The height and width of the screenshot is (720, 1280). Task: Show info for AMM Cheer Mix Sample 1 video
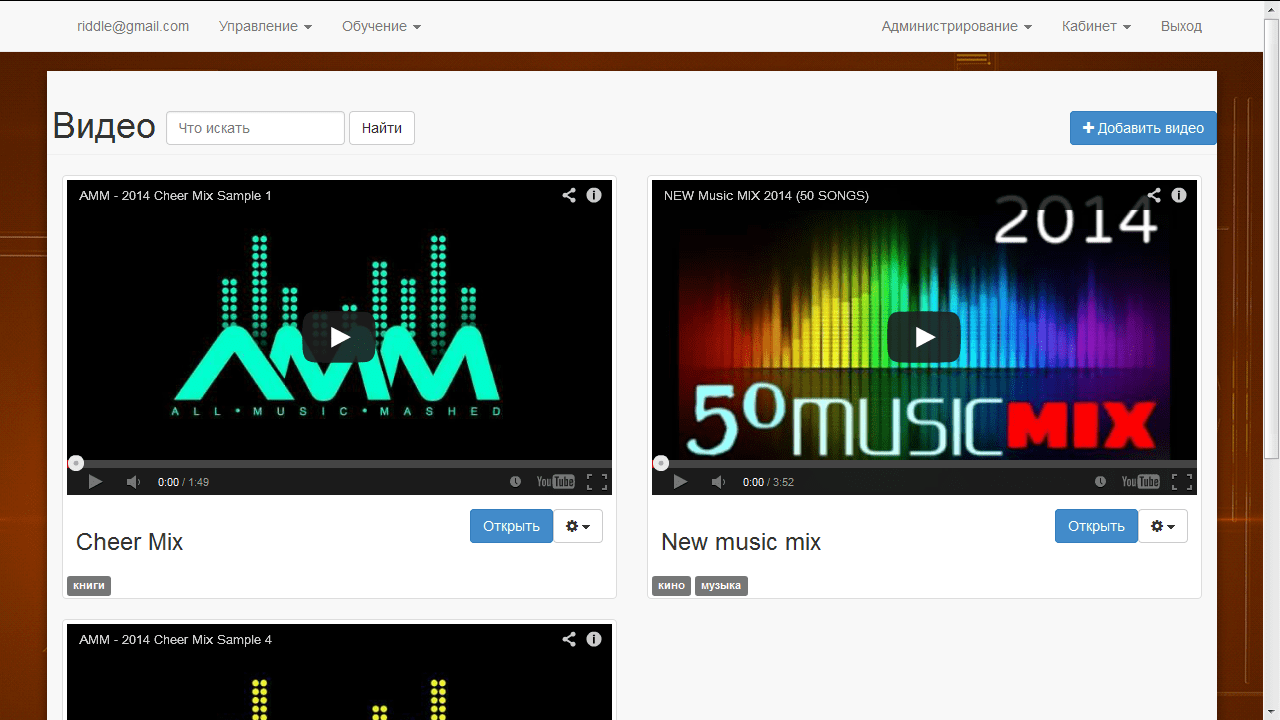click(594, 195)
